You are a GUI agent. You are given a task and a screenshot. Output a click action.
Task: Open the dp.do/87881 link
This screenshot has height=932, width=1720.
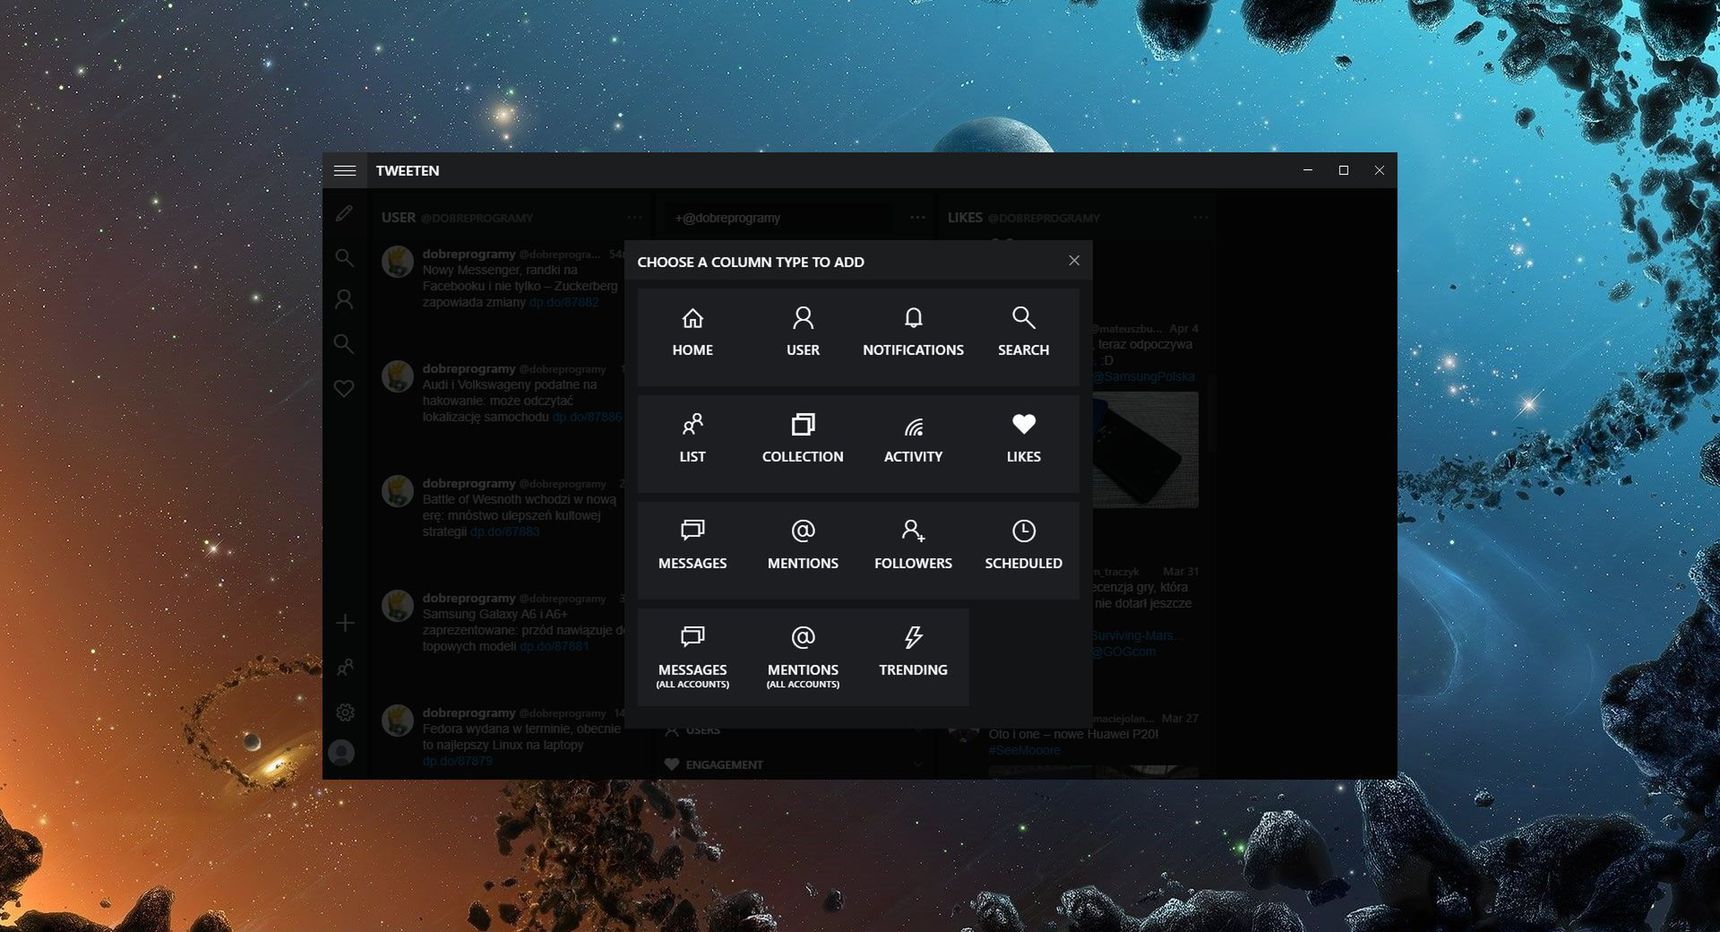pos(554,646)
